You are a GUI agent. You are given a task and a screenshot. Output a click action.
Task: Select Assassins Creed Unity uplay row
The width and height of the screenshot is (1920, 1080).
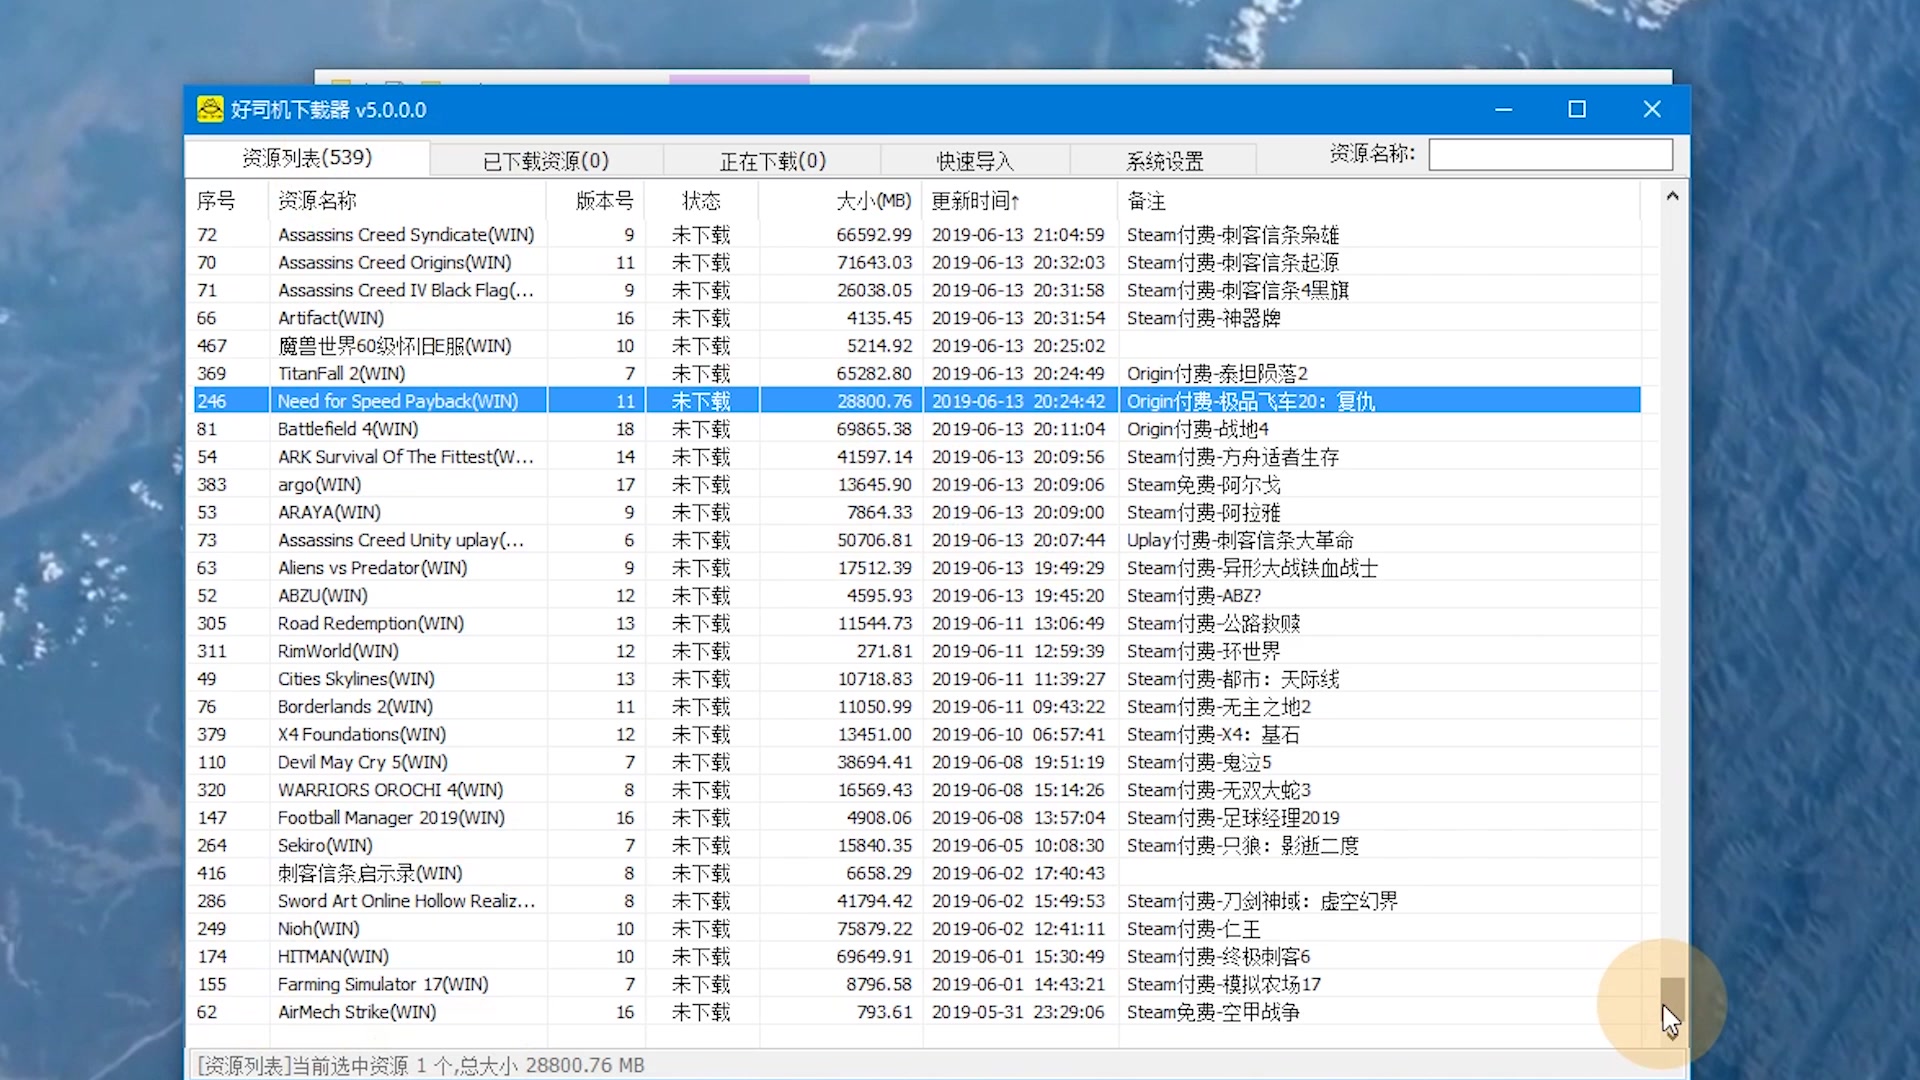916,540
